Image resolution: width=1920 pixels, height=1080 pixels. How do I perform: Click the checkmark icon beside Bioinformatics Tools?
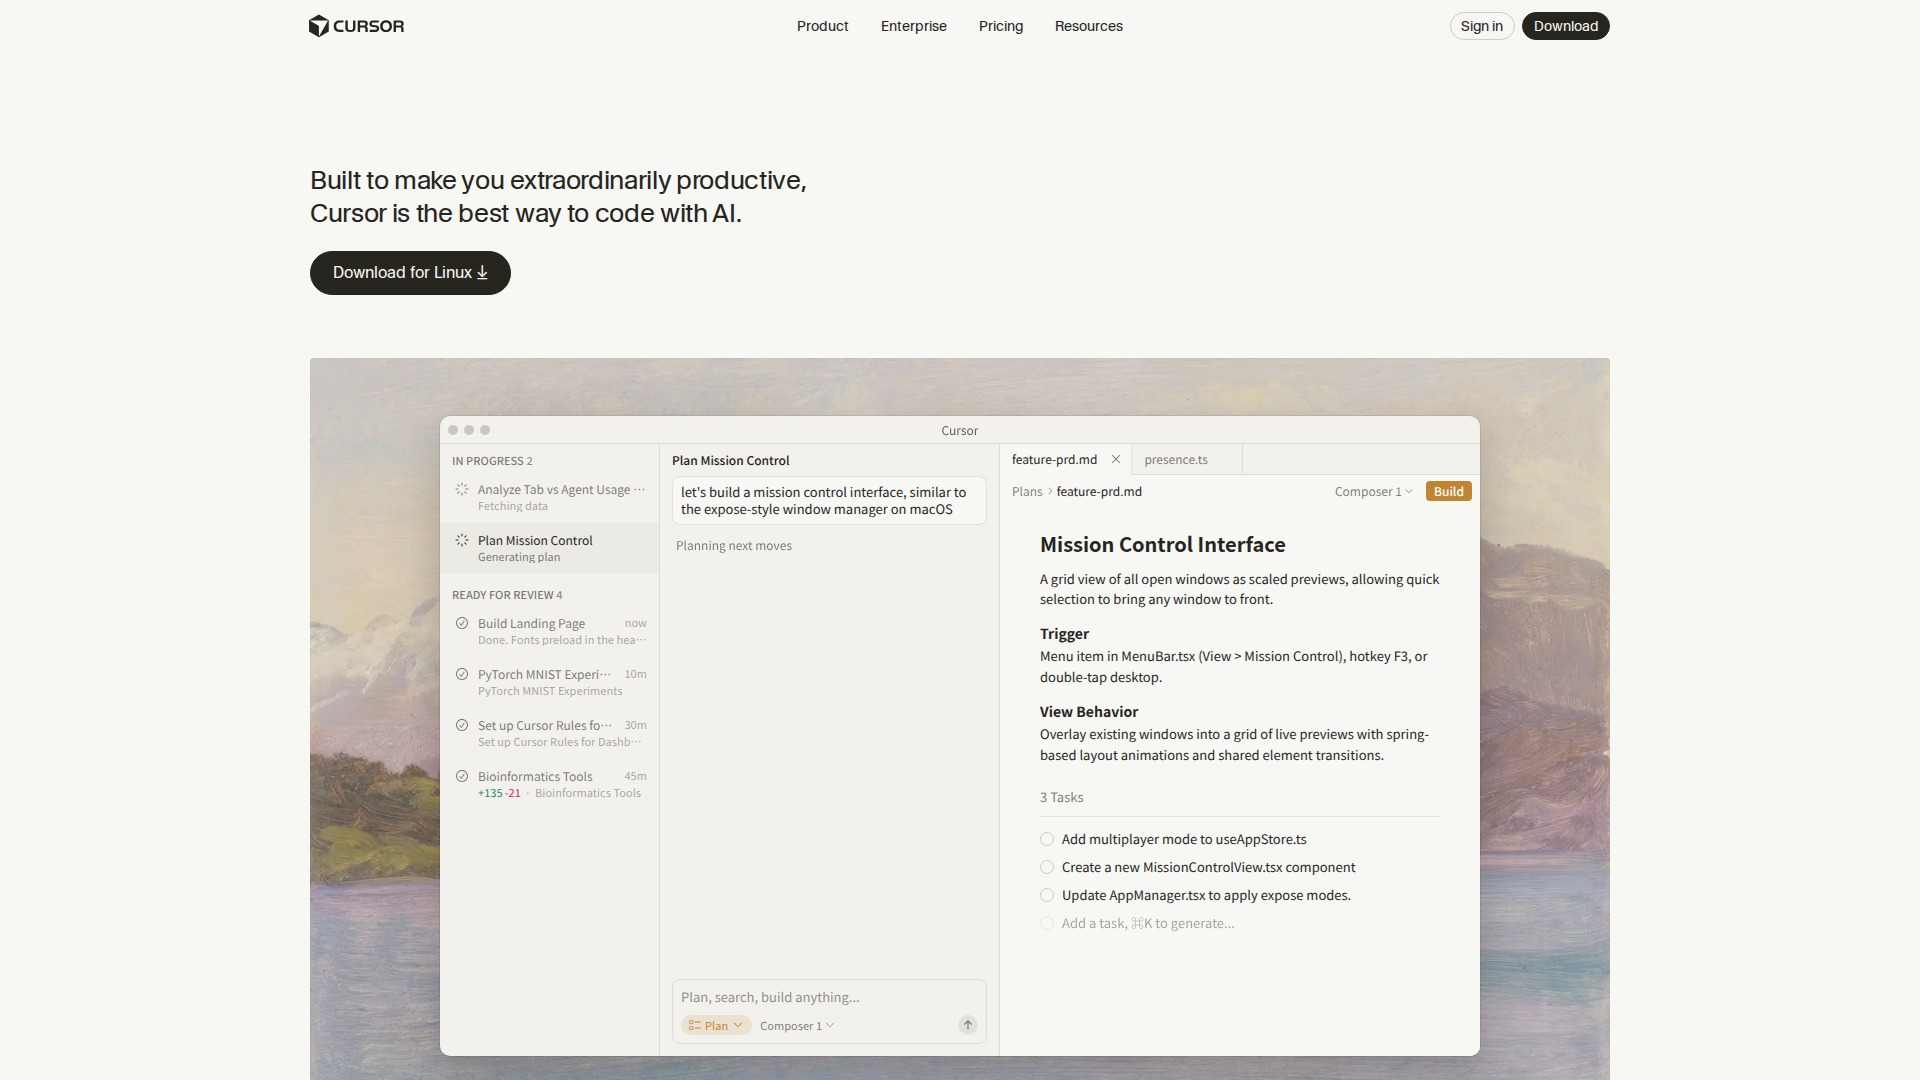tap(461, 776)
